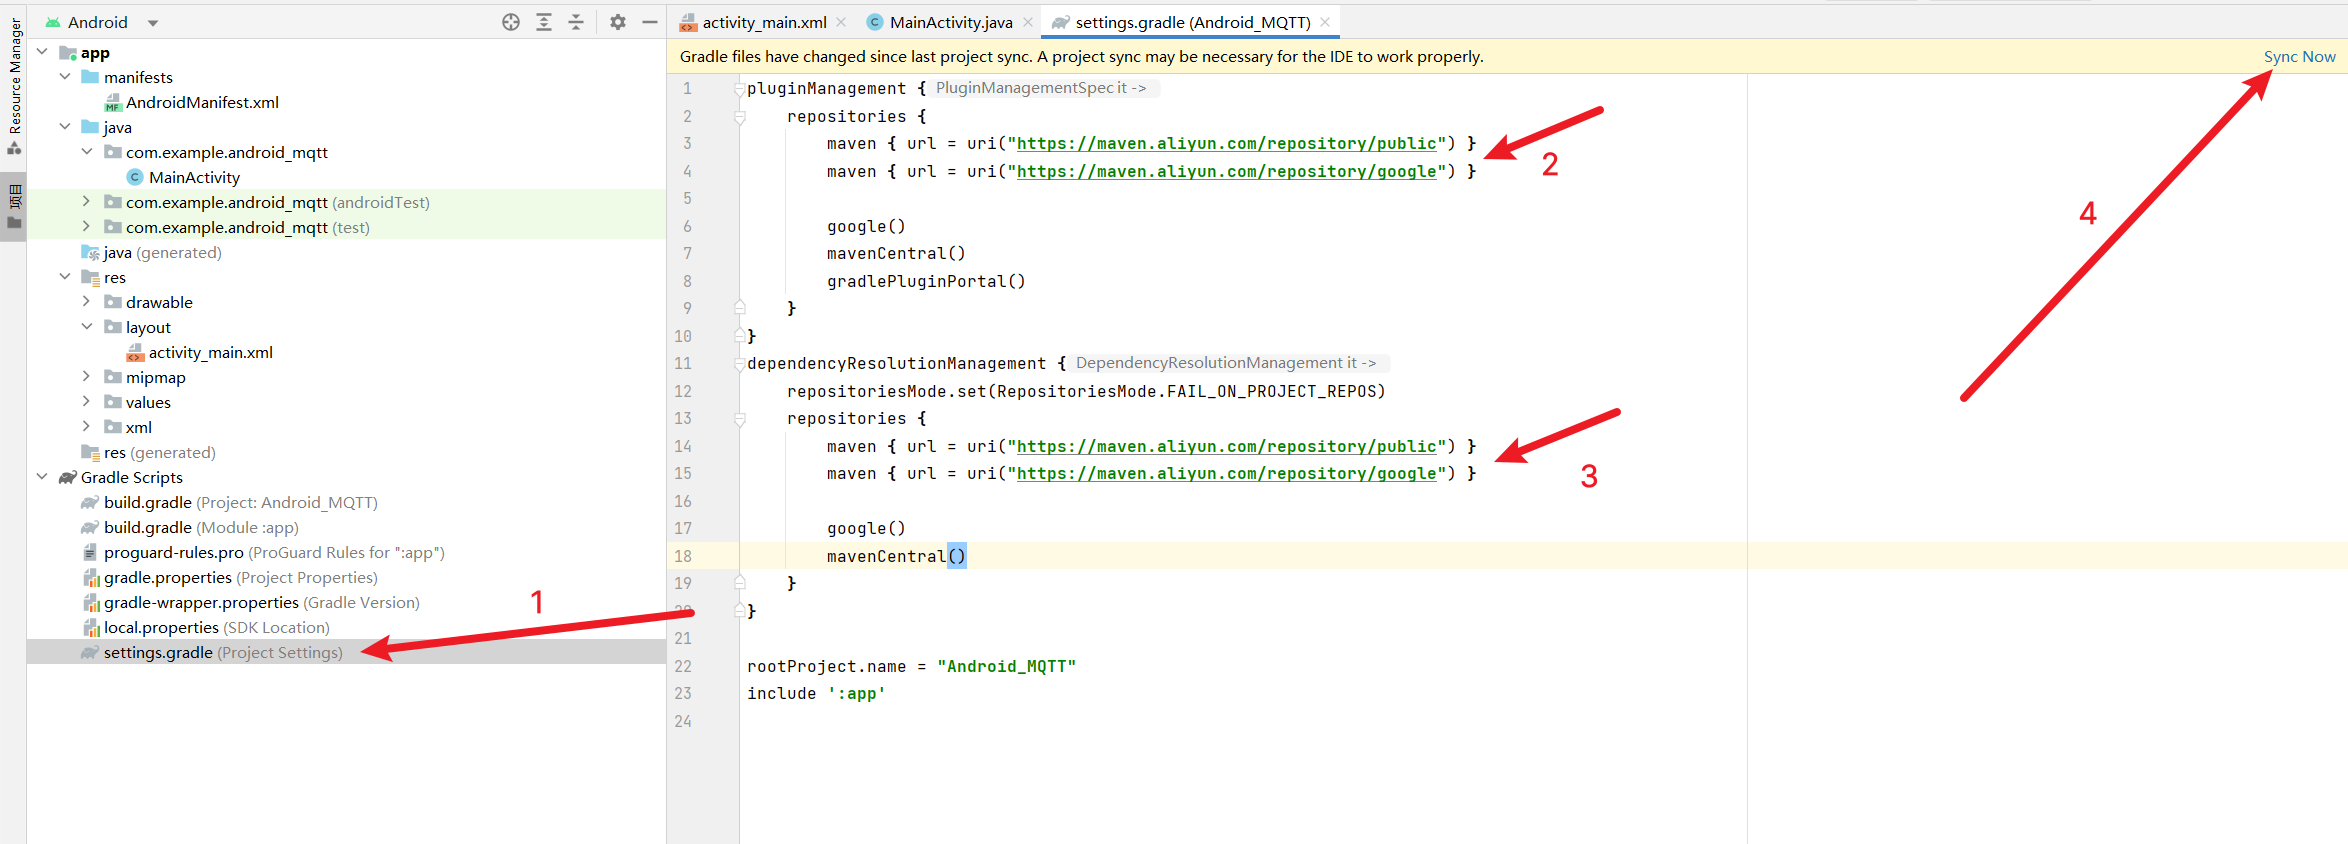
Task: Expand com.example.android_mqtt (androidTest) package
Action: pyautogui.click(x=87, y=201)
